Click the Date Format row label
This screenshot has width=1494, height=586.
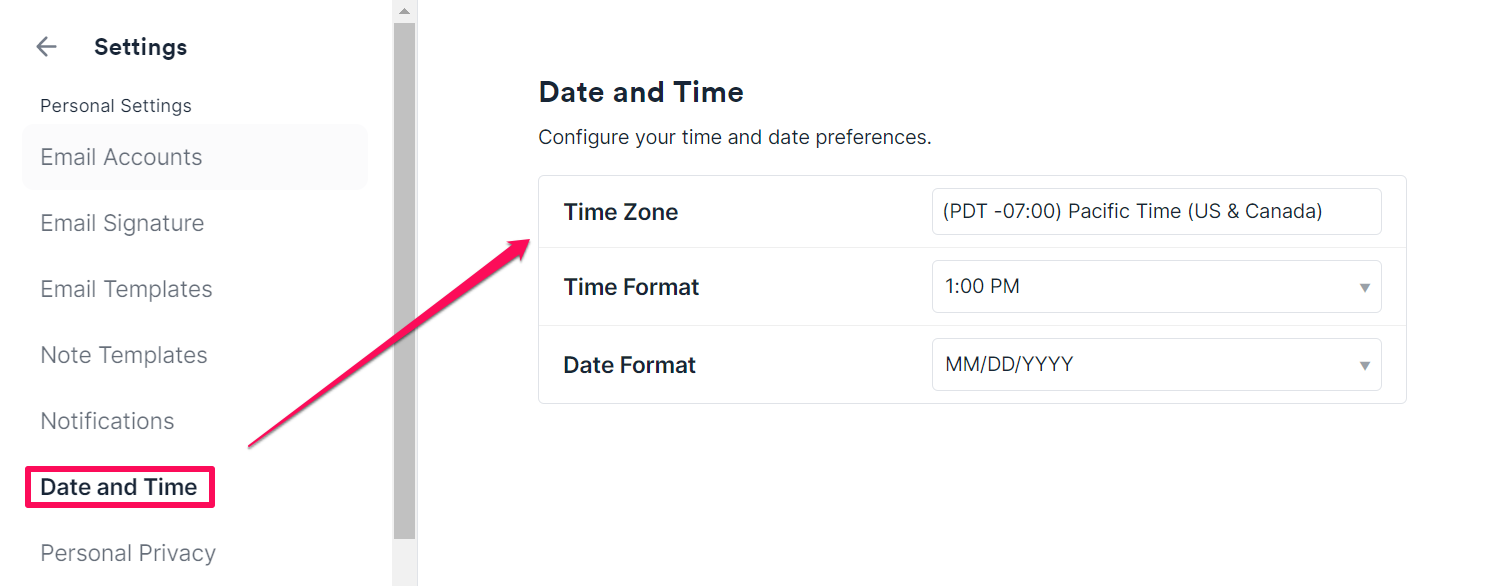[x=629, y=364]
